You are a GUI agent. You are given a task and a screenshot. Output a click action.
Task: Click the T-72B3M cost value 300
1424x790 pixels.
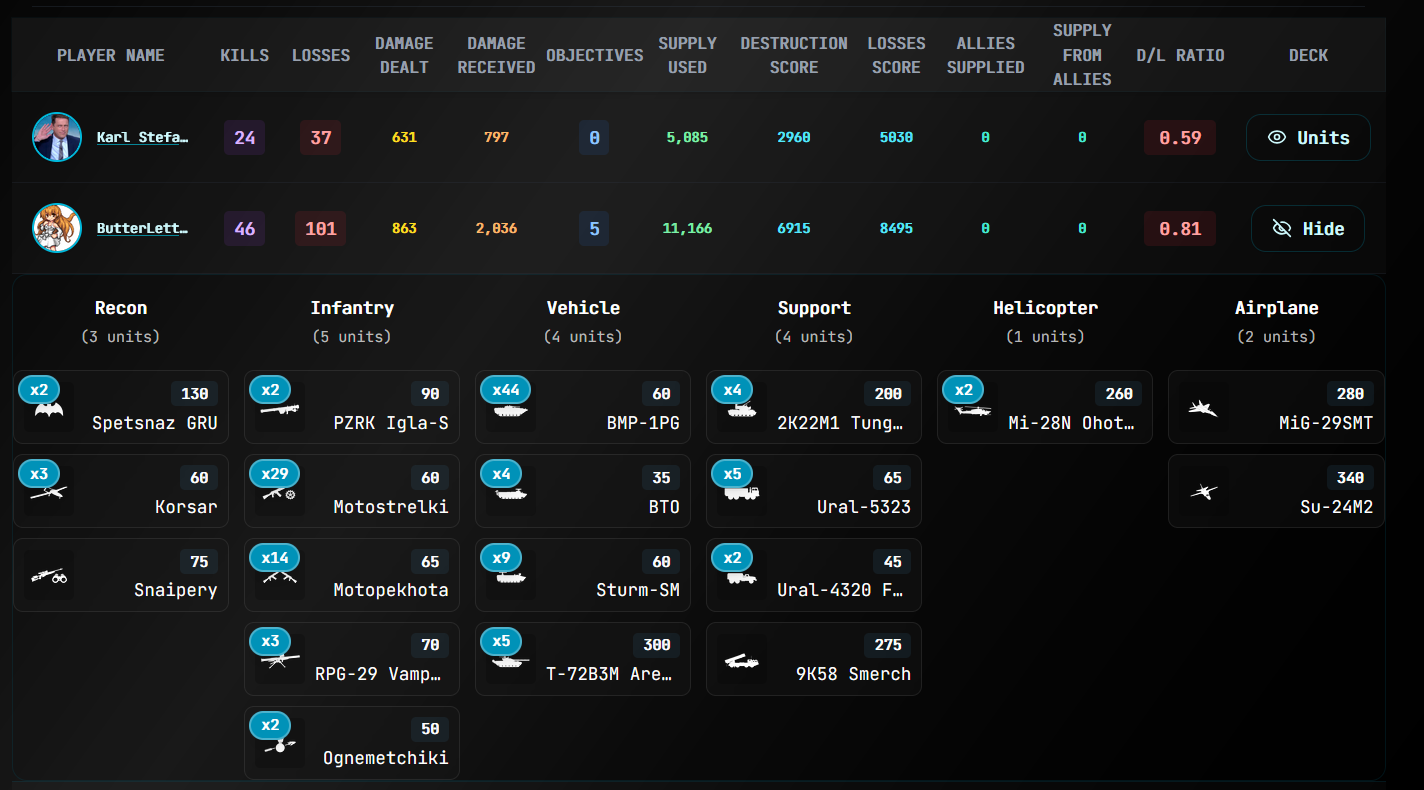[656, 645]
